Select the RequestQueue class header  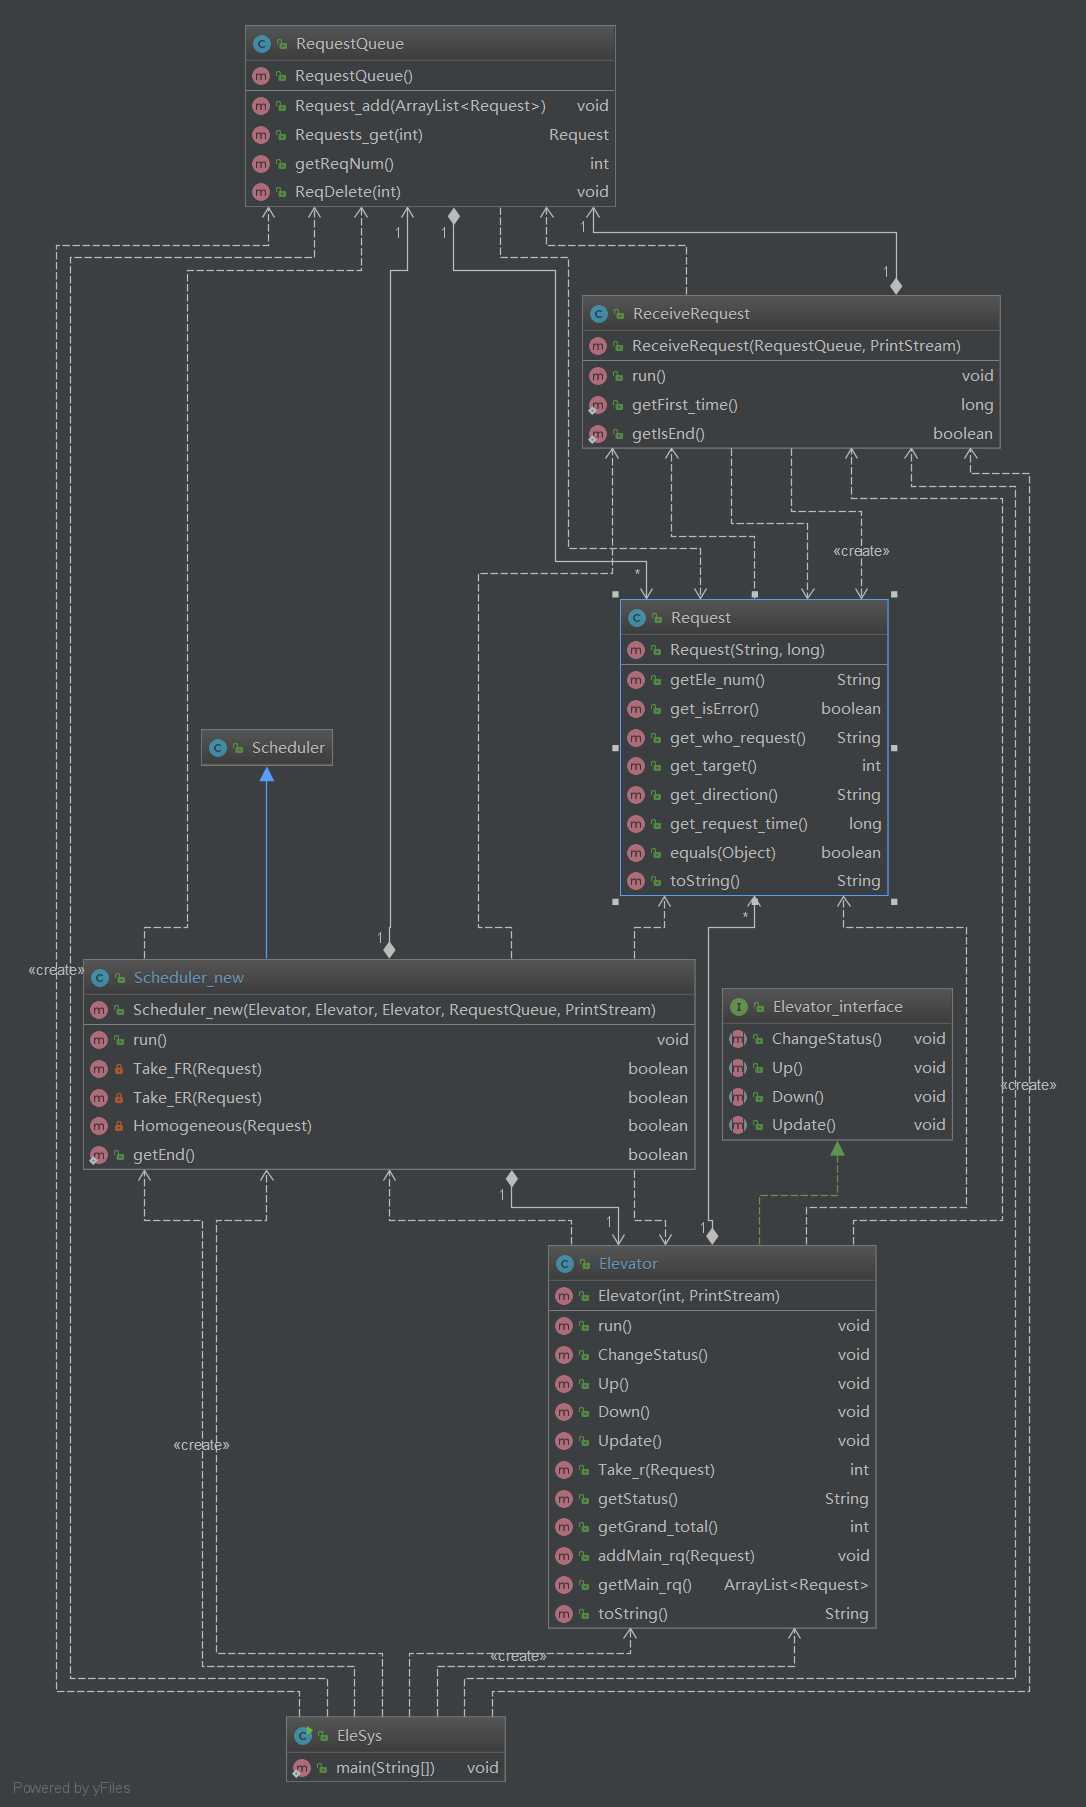tap(430, 44)
